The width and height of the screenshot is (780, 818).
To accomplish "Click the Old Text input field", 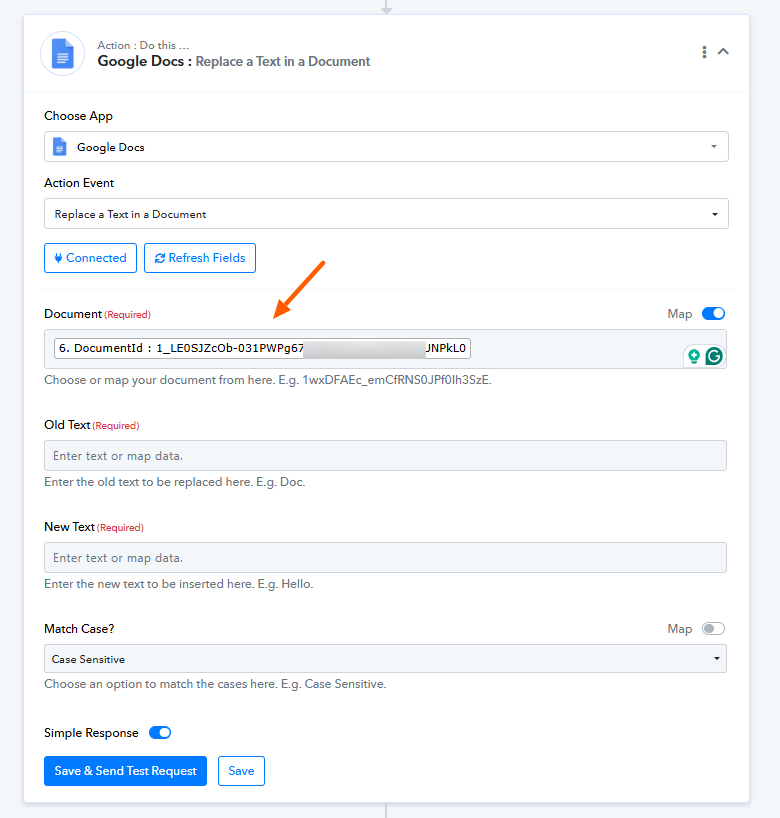I will click(385, 456).
